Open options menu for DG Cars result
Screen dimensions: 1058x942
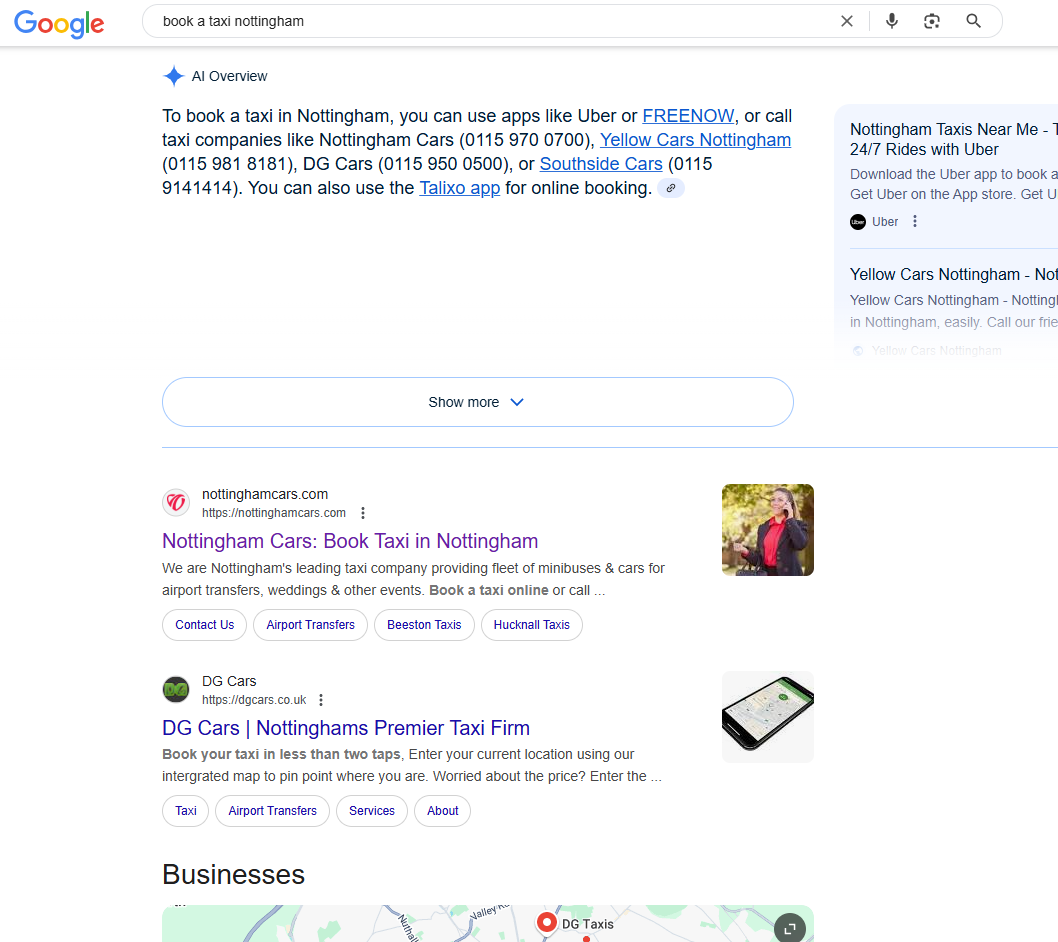[x=321, y=700]
